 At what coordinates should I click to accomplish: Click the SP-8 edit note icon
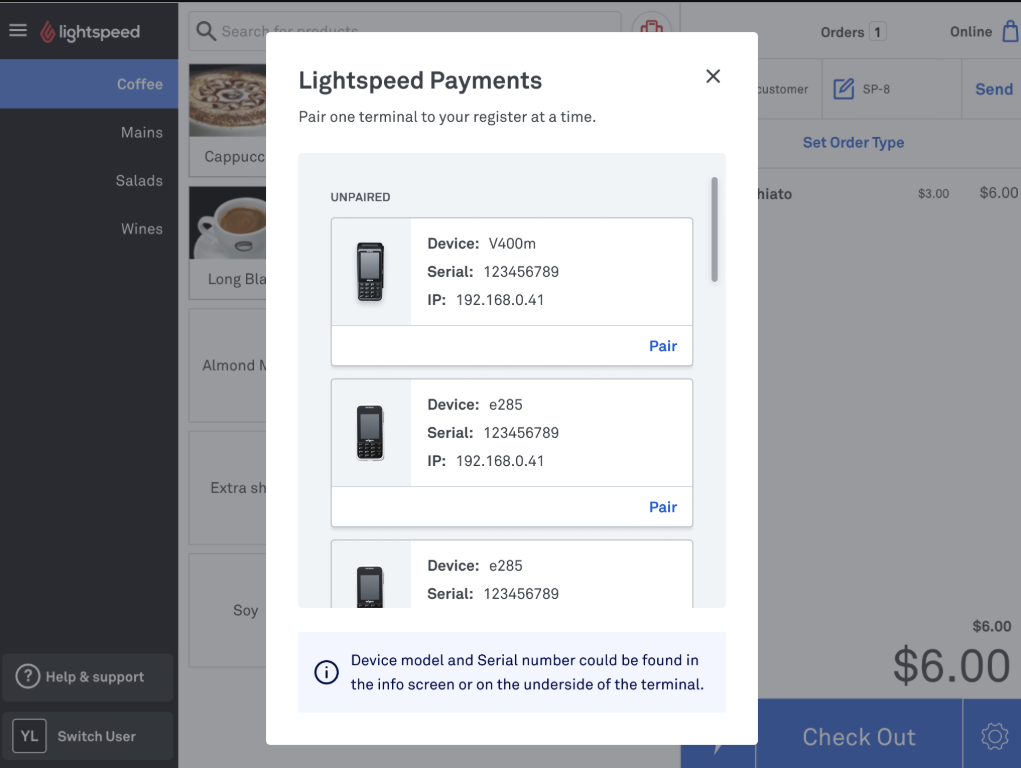pyautogui.click(x=843, y=88)
